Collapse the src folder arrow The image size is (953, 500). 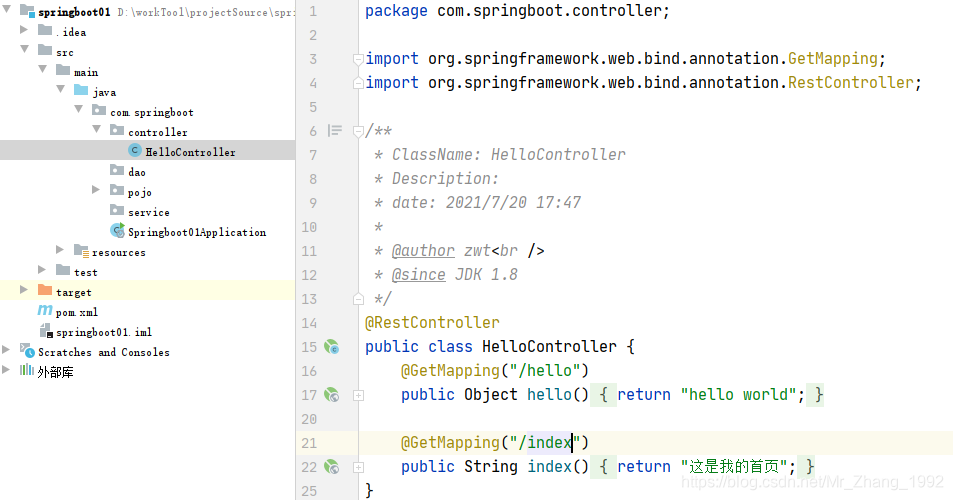click(25, 49)
